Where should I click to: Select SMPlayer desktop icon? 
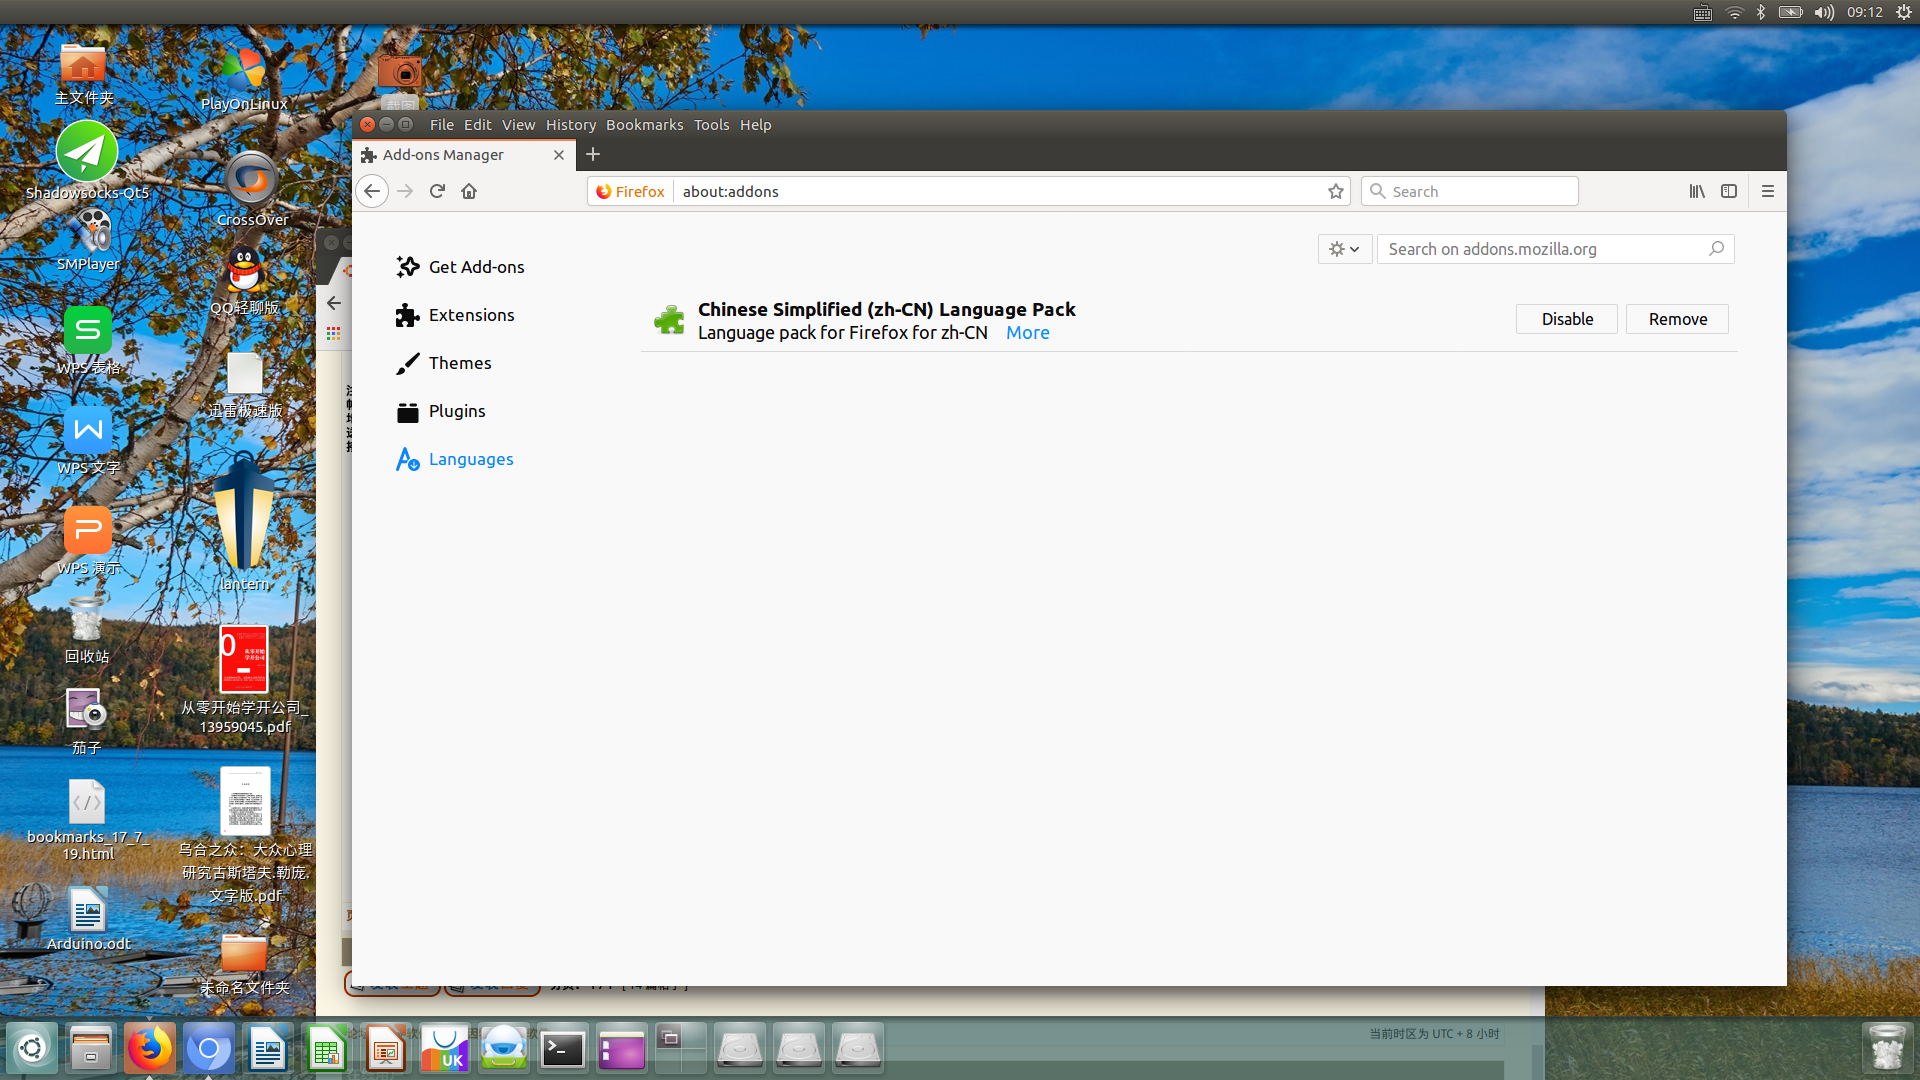coord(88,240)
